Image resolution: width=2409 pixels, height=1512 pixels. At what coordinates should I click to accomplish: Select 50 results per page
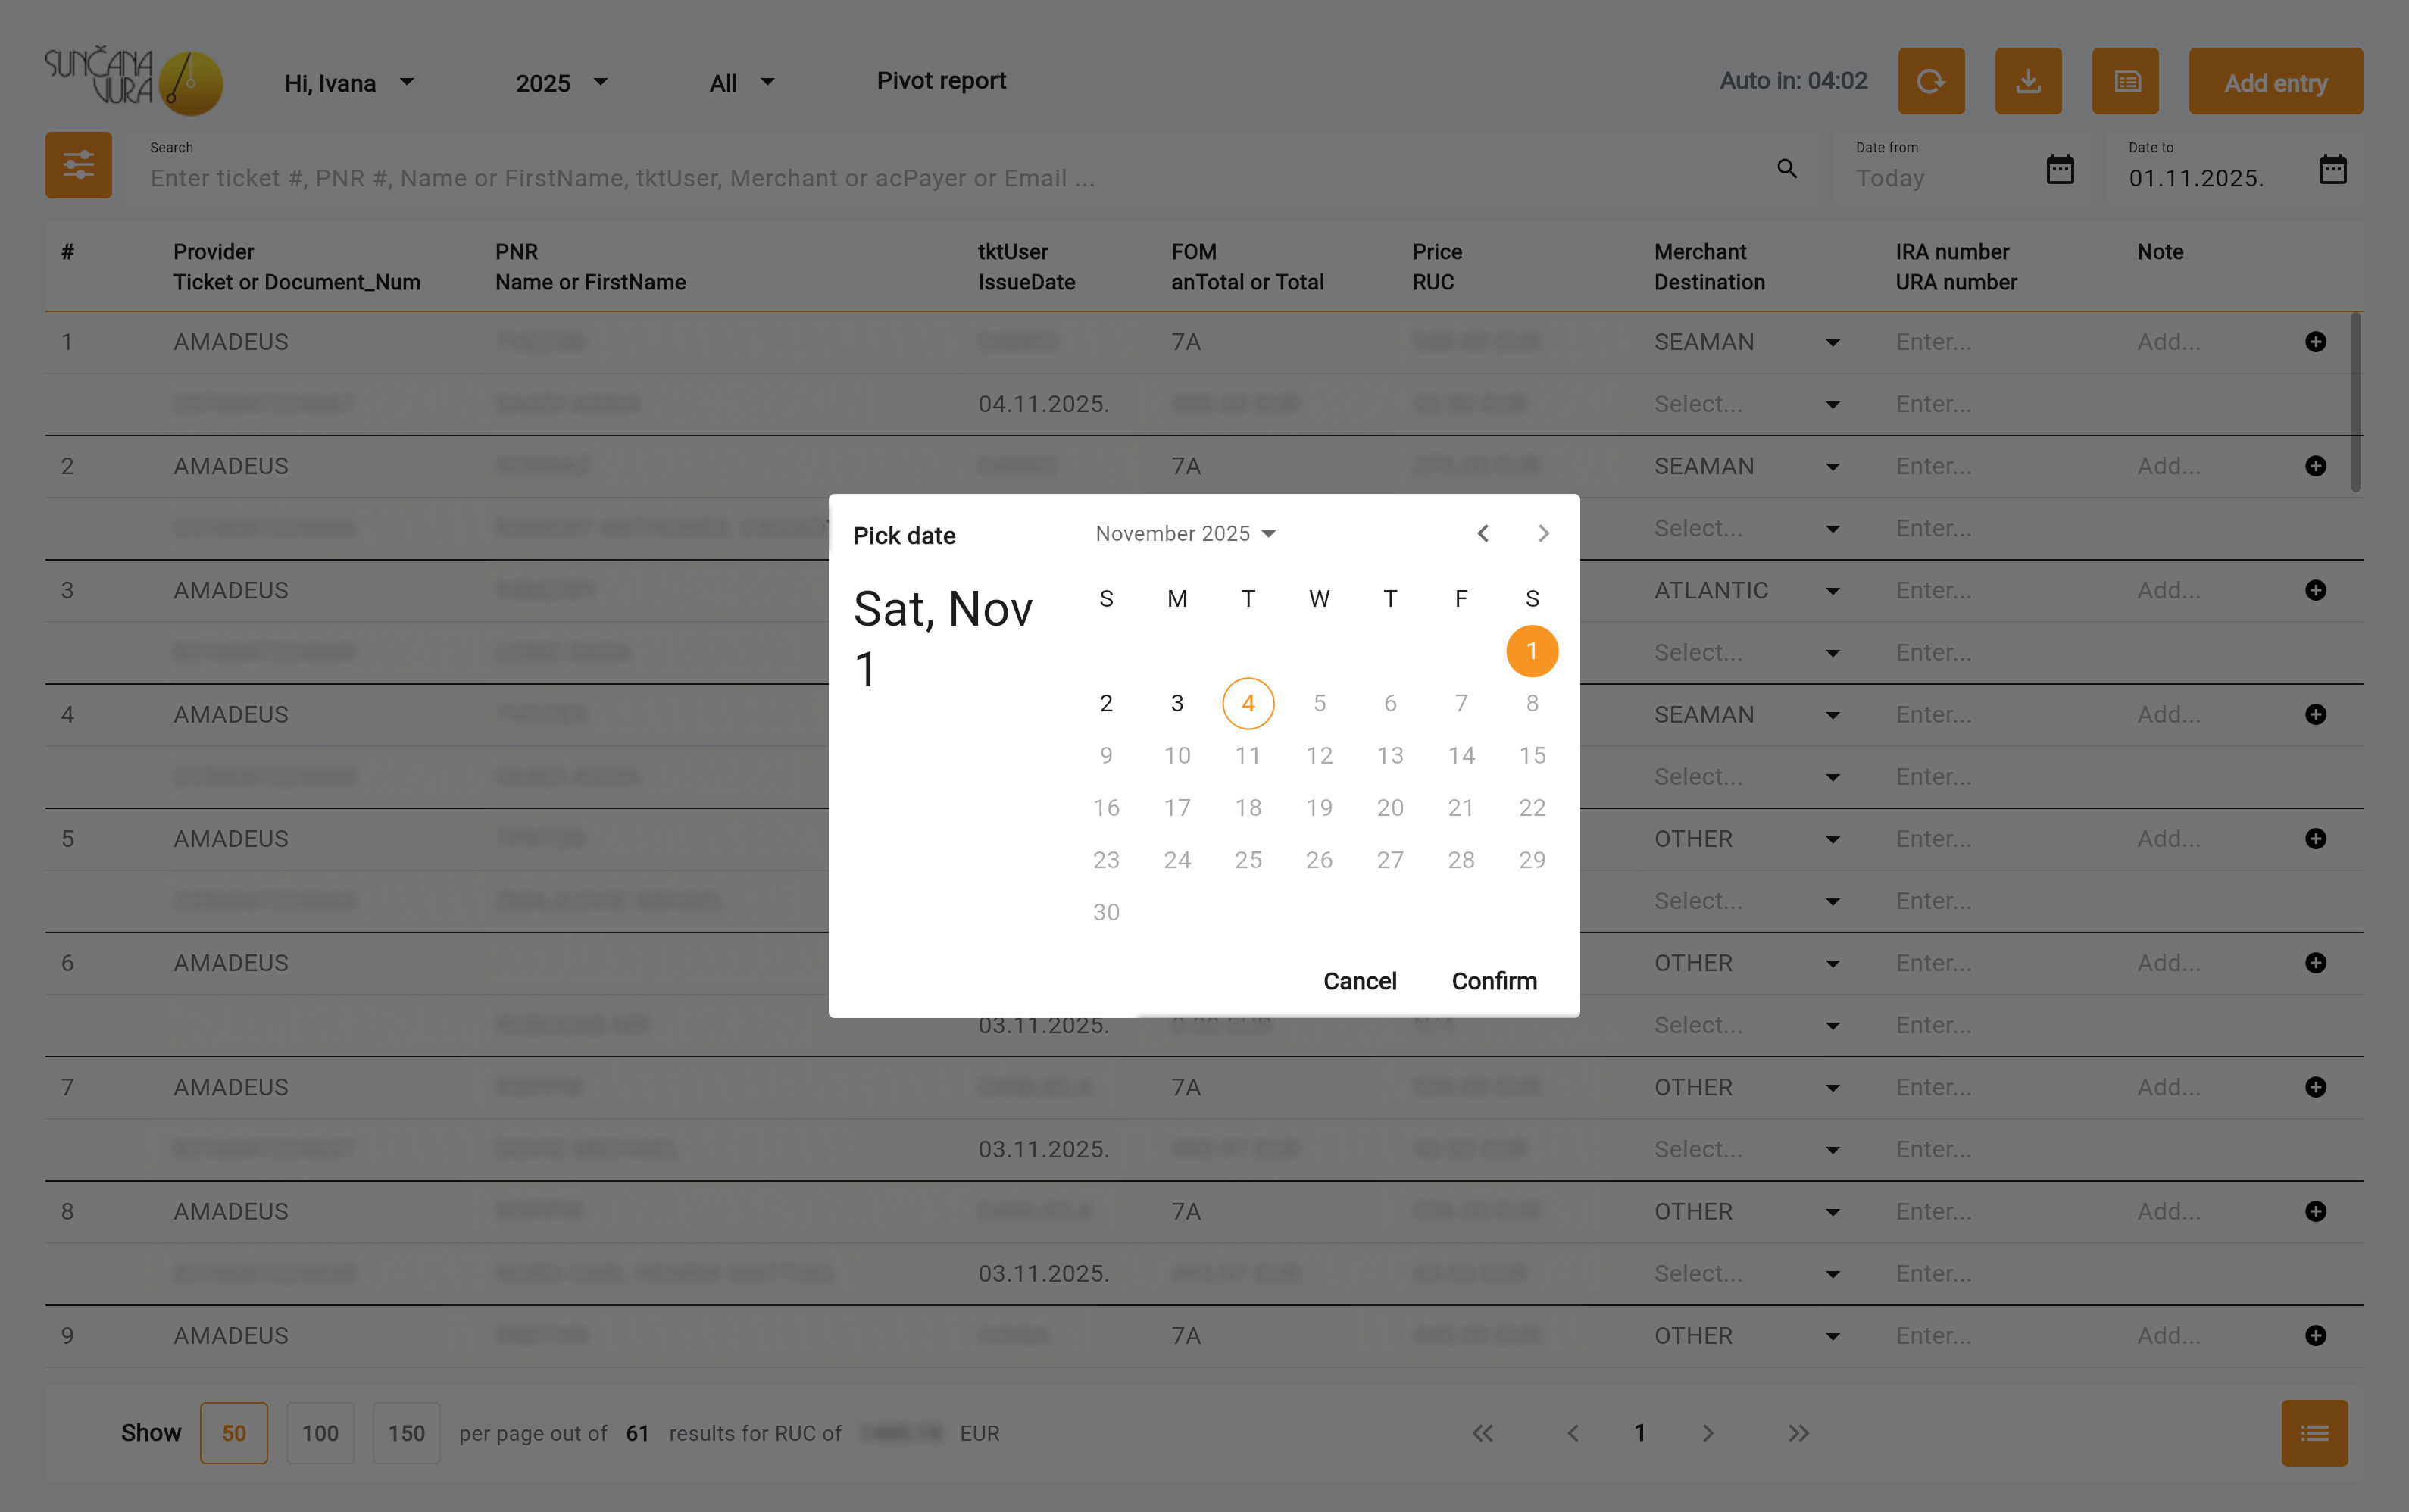coord(233,1432)
